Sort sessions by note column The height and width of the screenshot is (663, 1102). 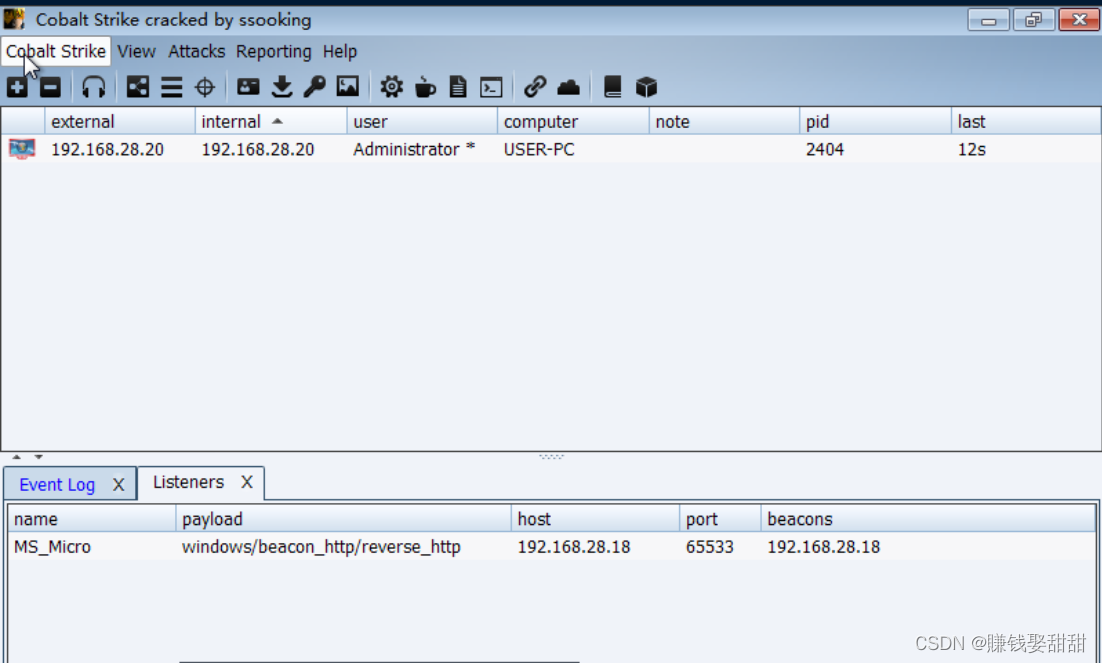tap(724, 122)
